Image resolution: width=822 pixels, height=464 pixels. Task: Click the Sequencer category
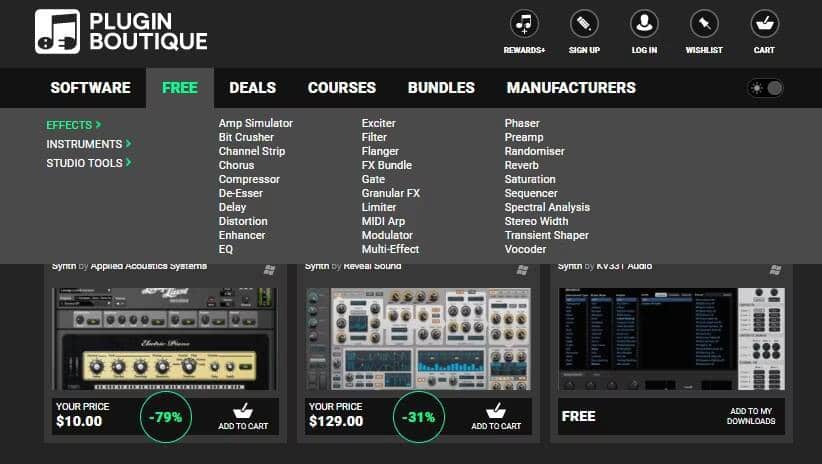[531, 193]
